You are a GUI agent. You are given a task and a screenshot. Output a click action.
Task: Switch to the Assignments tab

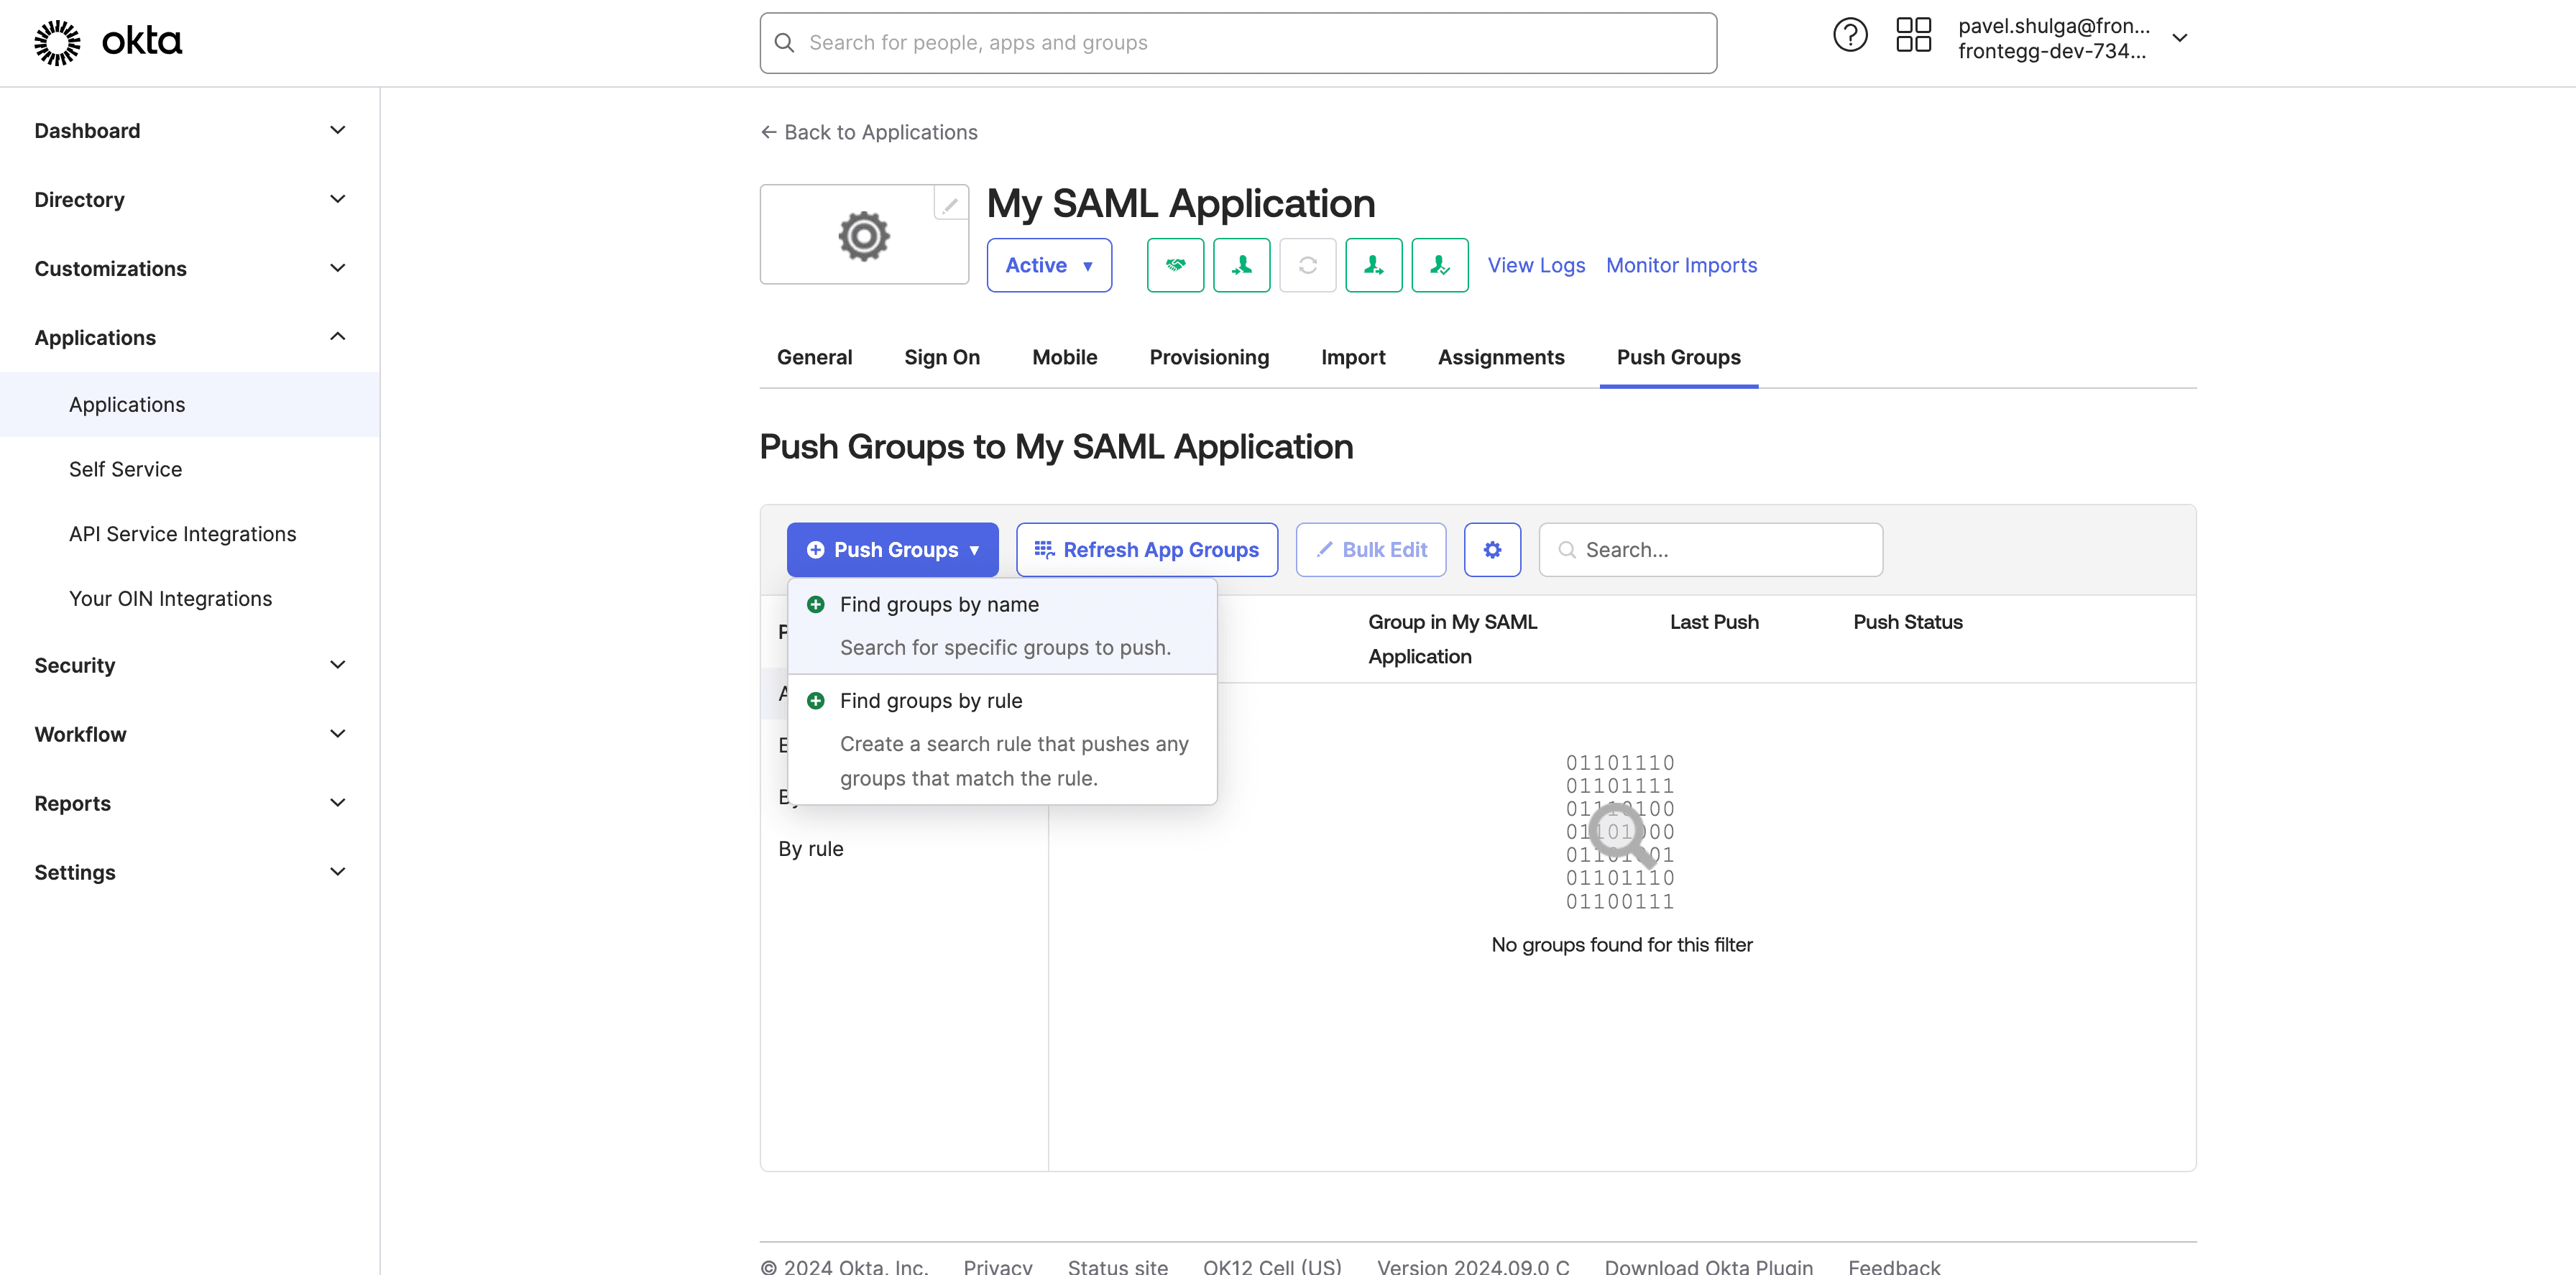(x=1501, y=357)
